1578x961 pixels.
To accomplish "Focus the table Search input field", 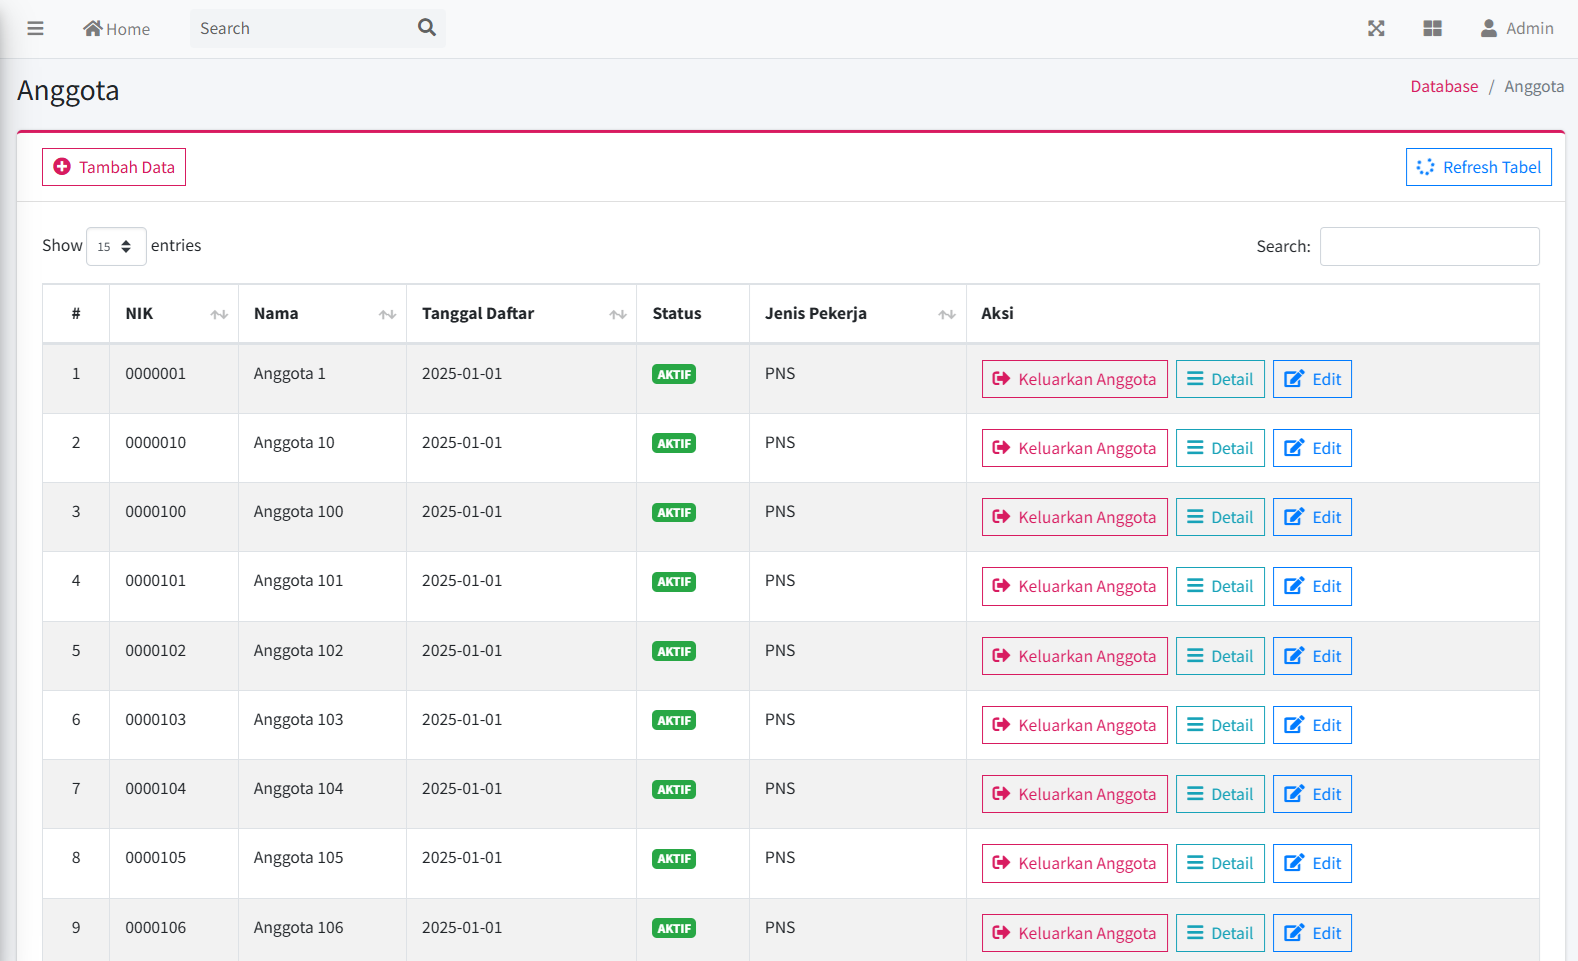I will coord(1429,246).
